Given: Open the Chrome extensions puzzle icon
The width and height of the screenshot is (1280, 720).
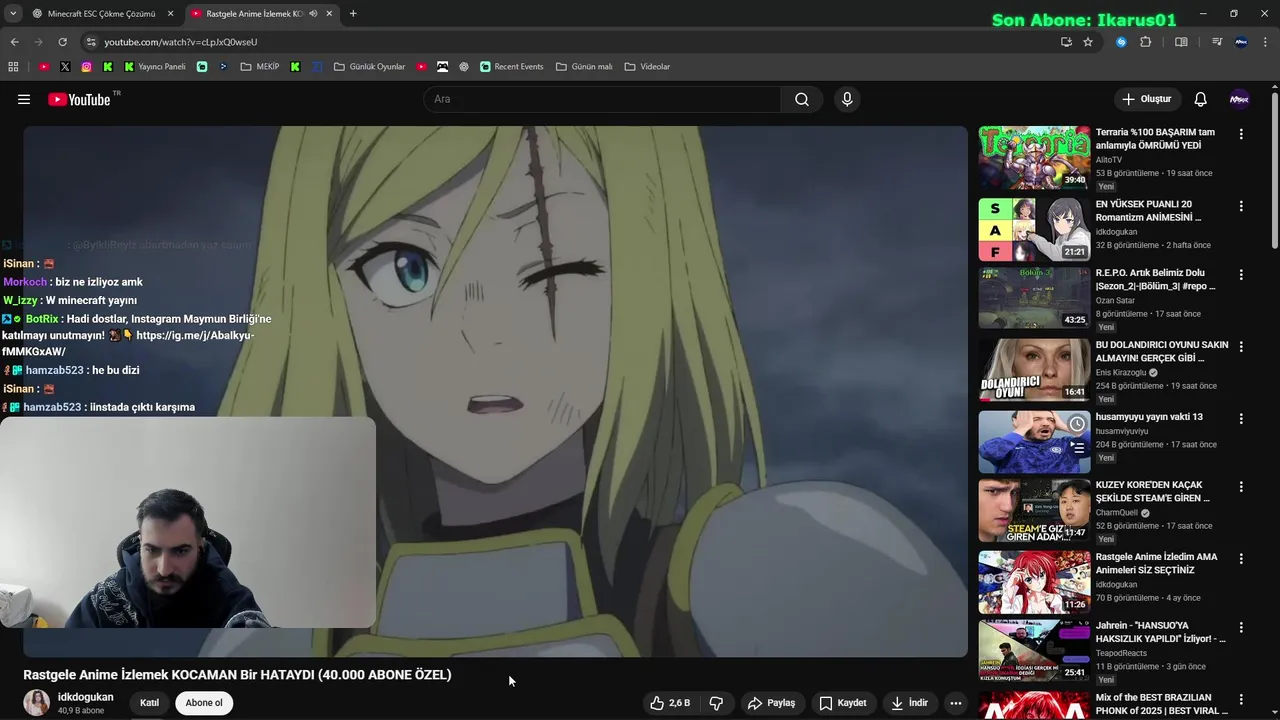Looking at the screenshot, I should [x=1146, y=42].
